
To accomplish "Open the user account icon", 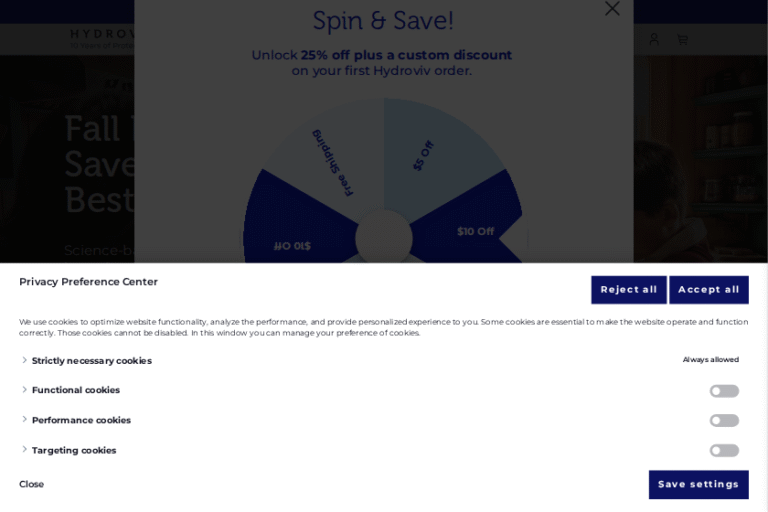I will [654, 39].
